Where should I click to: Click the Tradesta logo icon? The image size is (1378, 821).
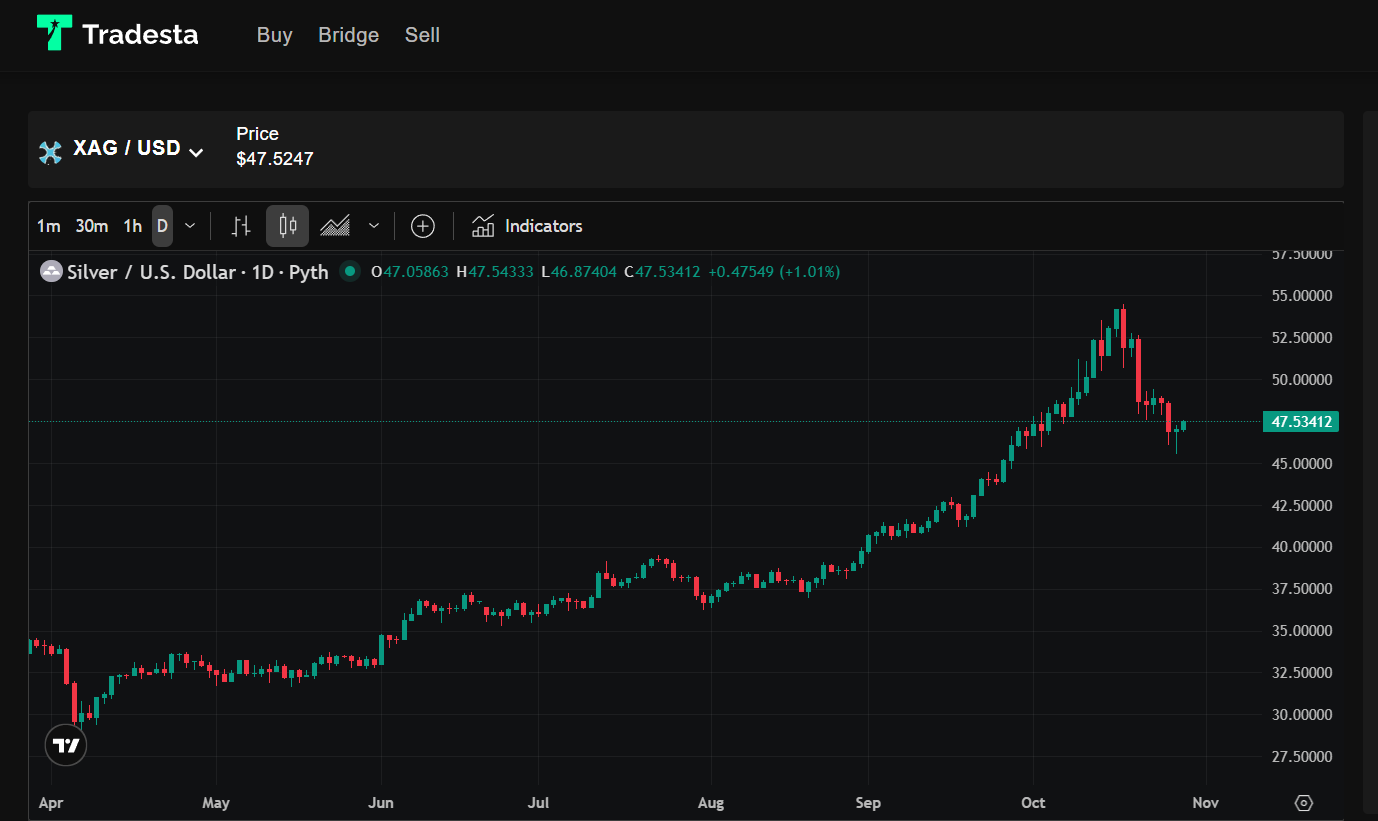click(54, 33)
